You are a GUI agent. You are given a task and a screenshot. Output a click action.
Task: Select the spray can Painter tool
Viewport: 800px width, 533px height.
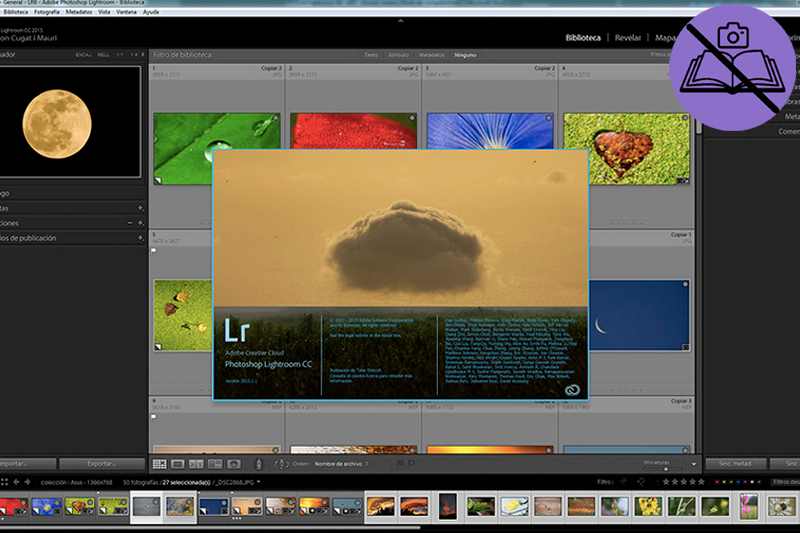[x=259, y=464]
